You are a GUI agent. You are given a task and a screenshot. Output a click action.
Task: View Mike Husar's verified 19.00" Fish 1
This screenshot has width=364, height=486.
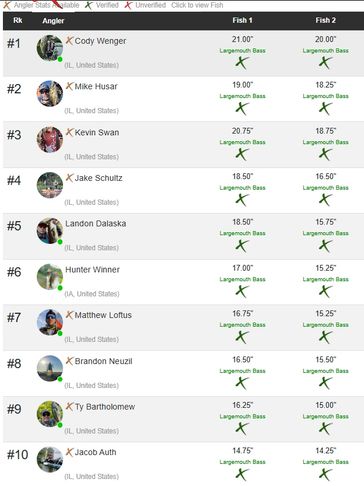(242, 108)
